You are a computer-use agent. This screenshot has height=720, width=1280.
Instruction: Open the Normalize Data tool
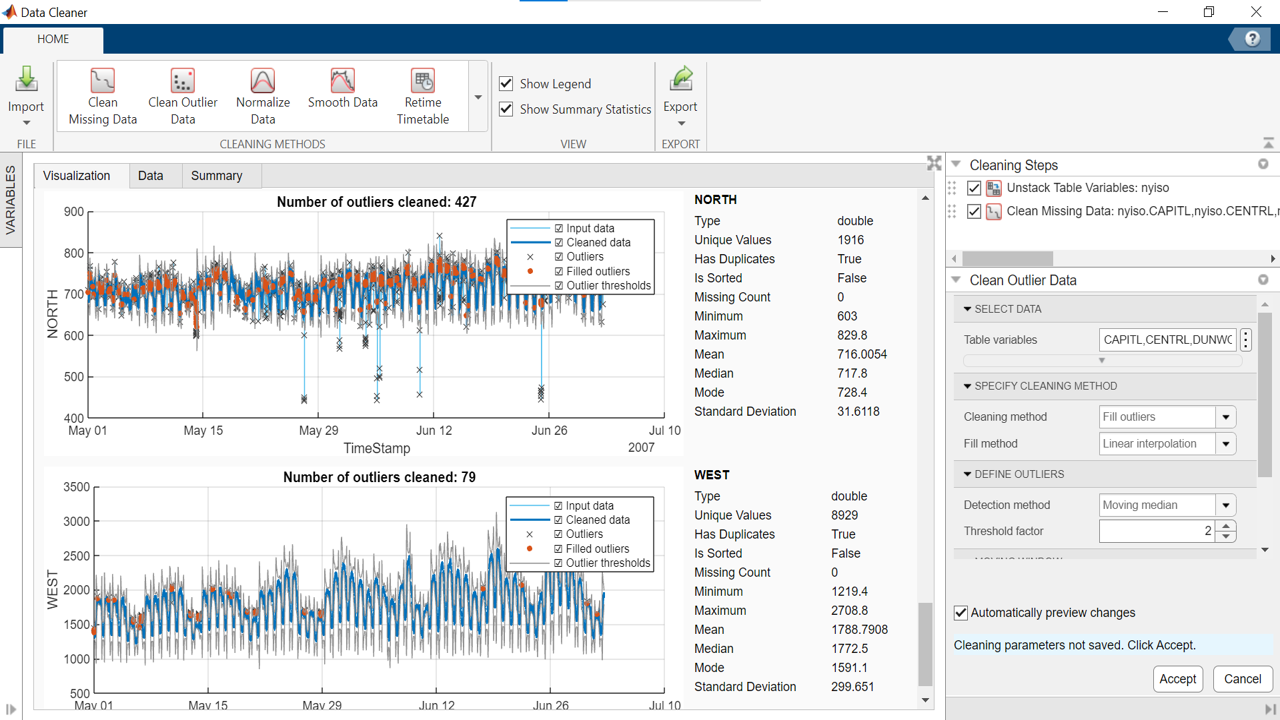[x=262, y=94]
